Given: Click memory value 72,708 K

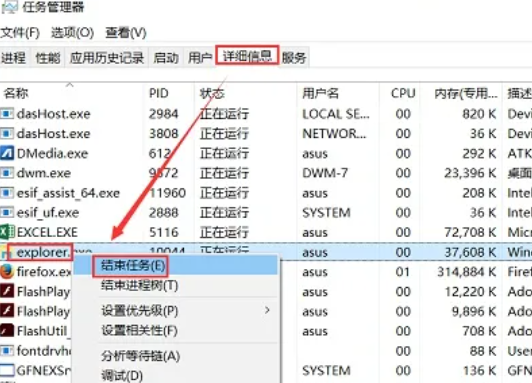Looking at the screenshot, I should [470, 232].
